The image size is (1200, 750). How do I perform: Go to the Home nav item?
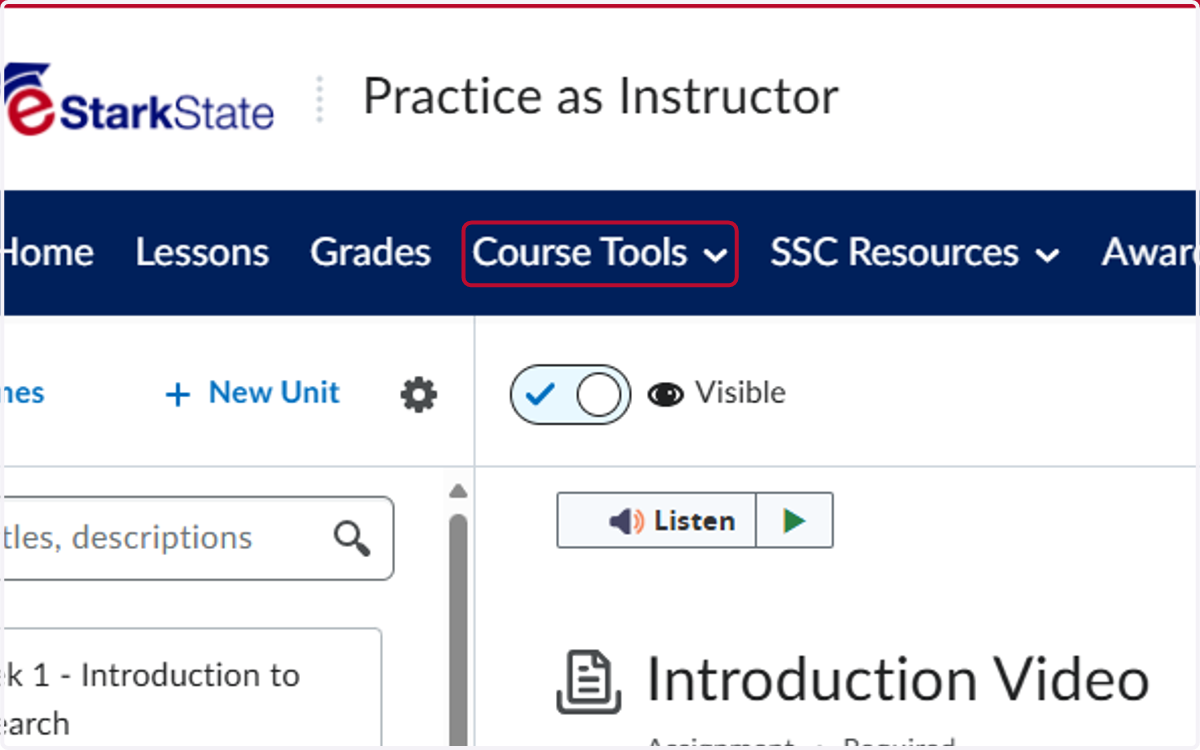48,253
